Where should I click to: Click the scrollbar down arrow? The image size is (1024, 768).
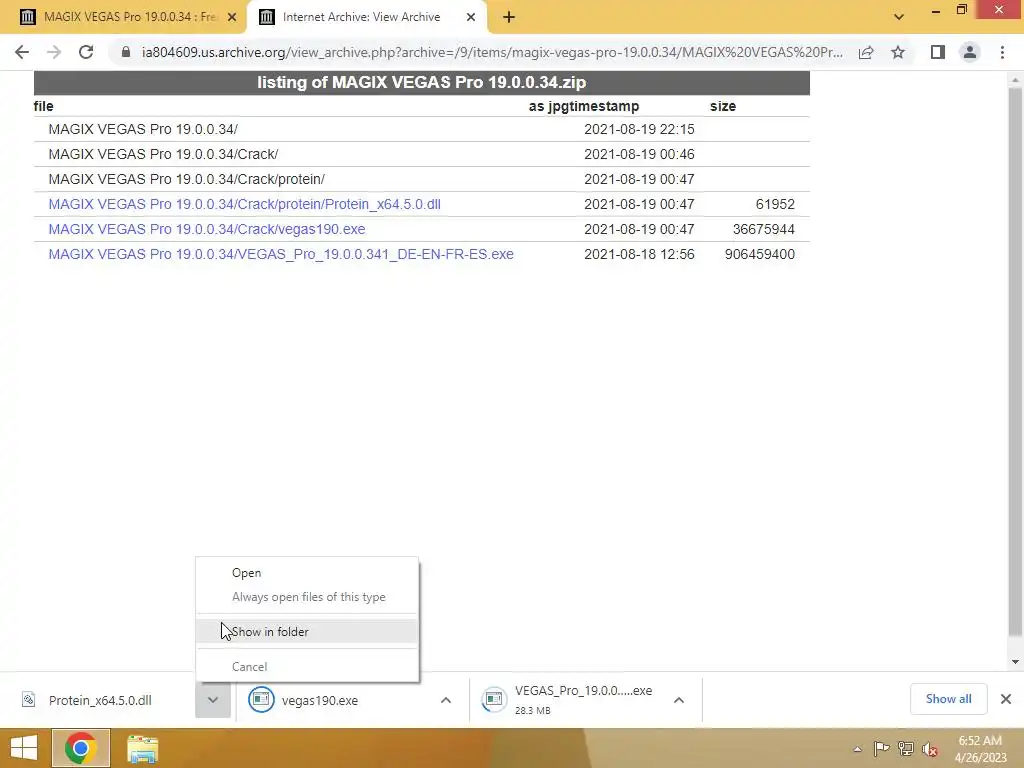click(1015, 662)
